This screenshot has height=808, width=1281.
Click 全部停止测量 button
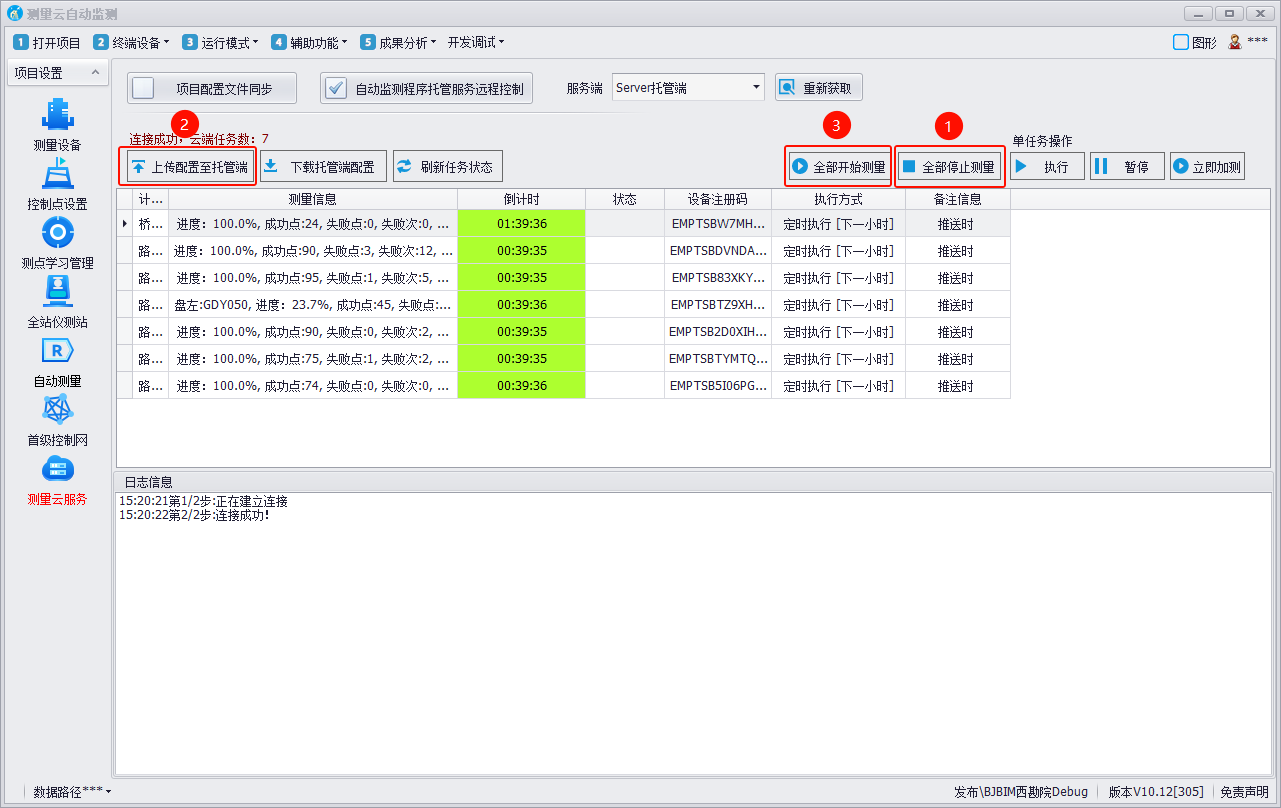tap(948, 167)
